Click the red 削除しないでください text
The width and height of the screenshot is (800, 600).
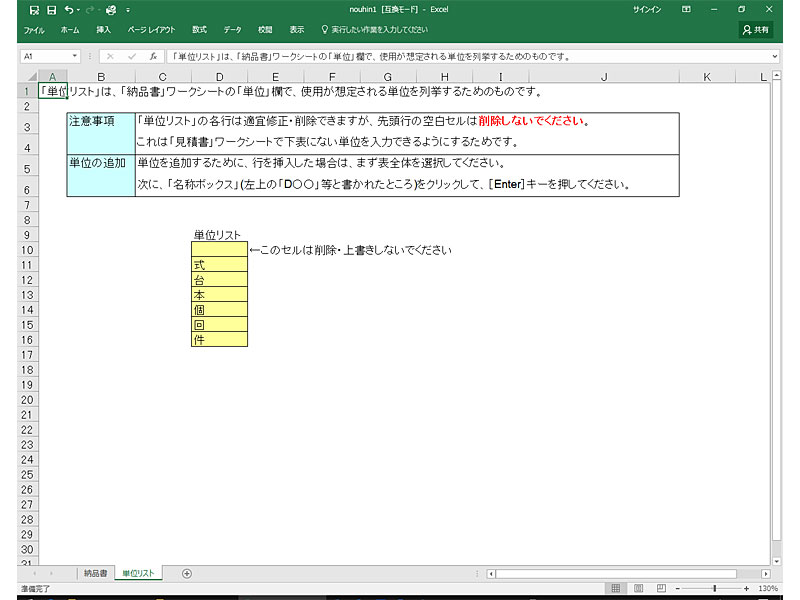(x=531, y=121)
